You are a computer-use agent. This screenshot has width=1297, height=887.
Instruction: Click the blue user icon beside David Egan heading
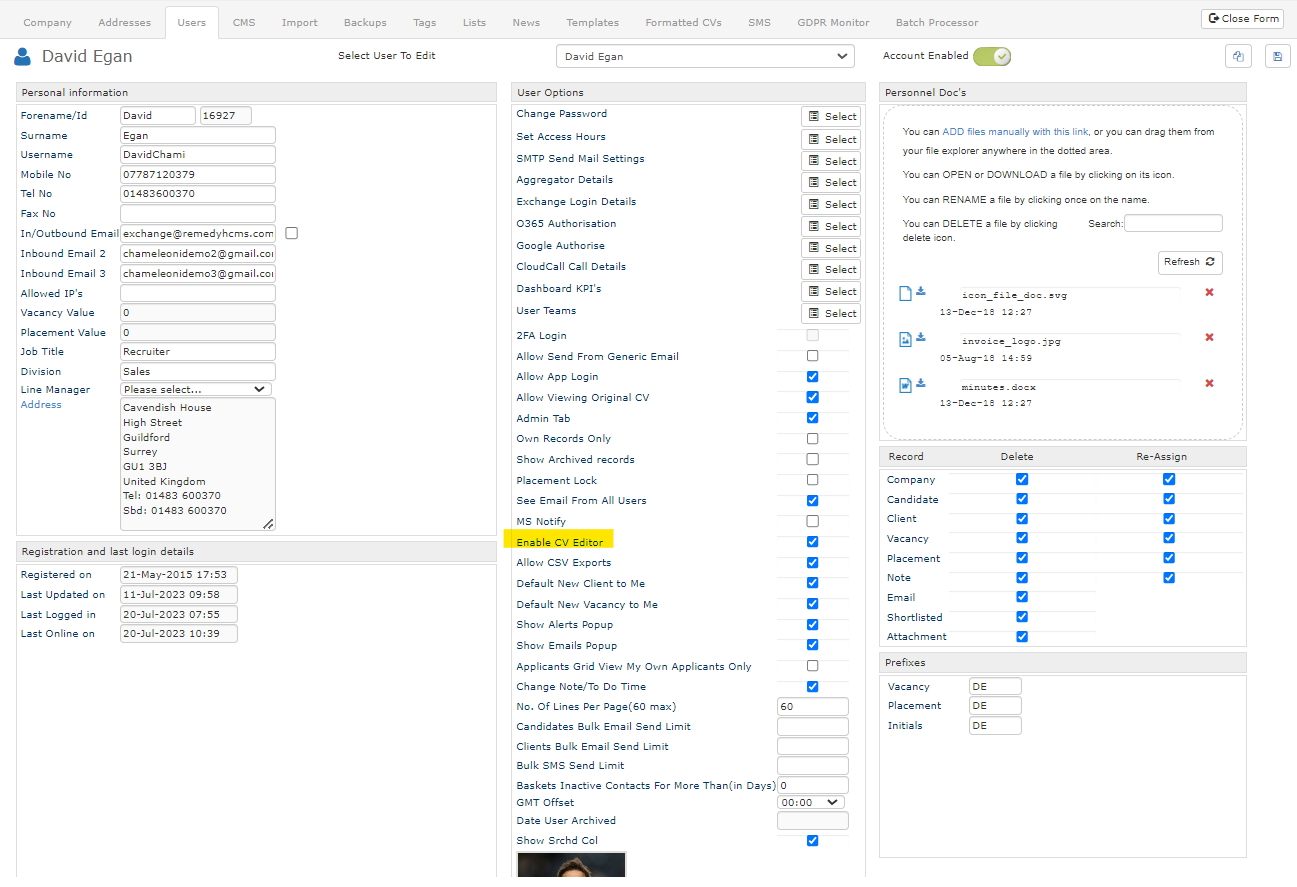coord(23,56)
